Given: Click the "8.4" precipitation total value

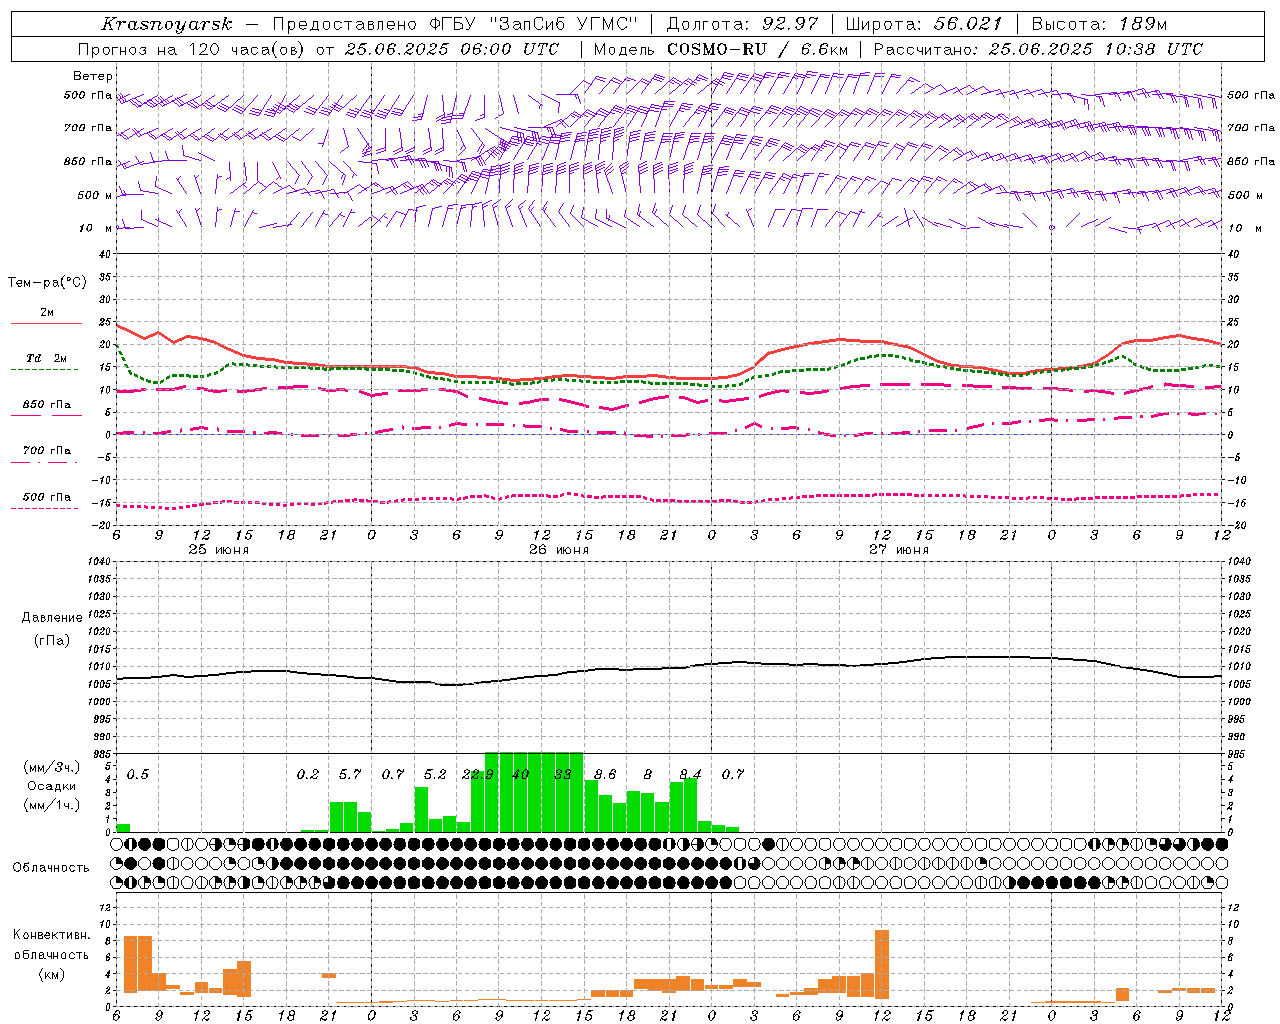Looking at the screenshot, I should [690, 775].
